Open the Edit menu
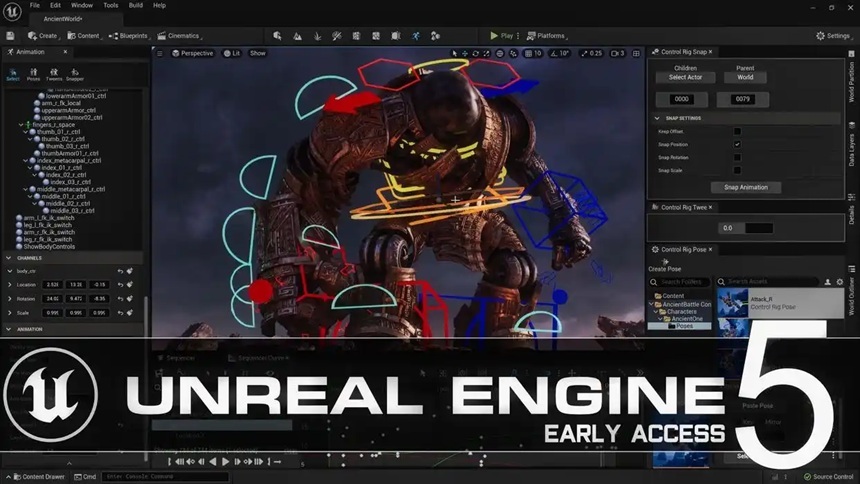Image resolution: width=860 pixels, height=484 pixels. pos(55,5)
